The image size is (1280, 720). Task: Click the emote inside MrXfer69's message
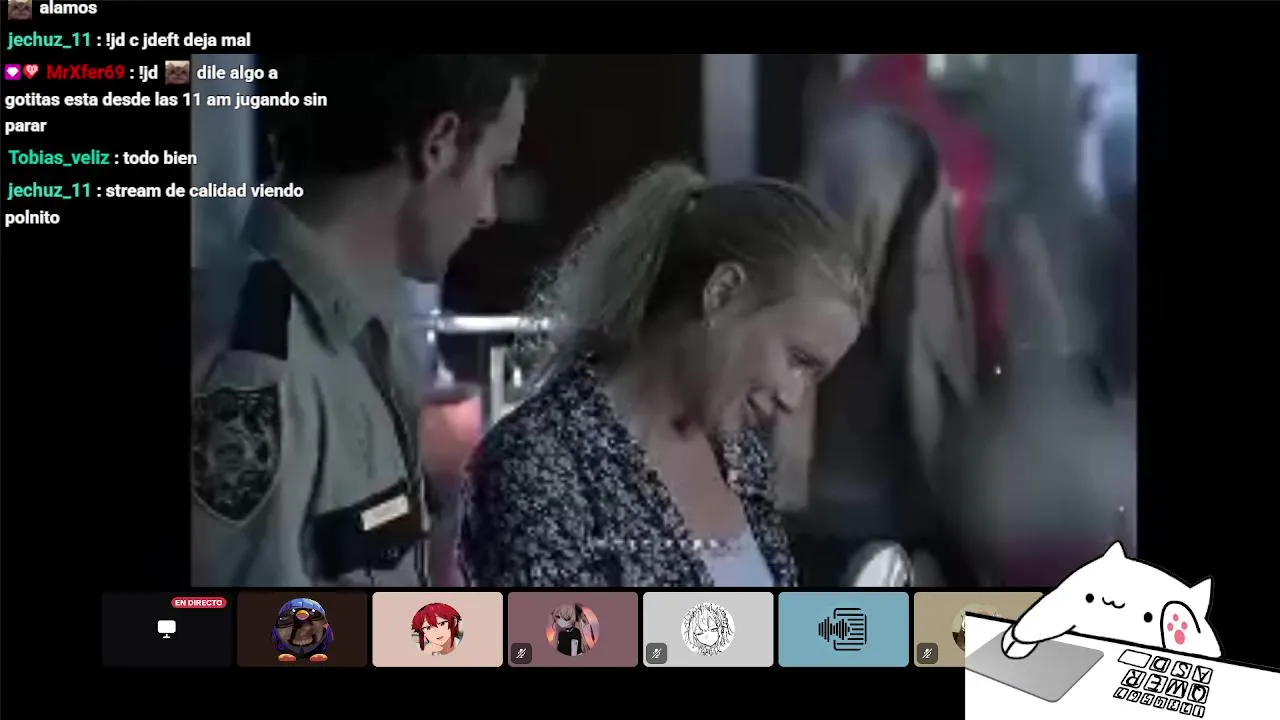(177, 72)
